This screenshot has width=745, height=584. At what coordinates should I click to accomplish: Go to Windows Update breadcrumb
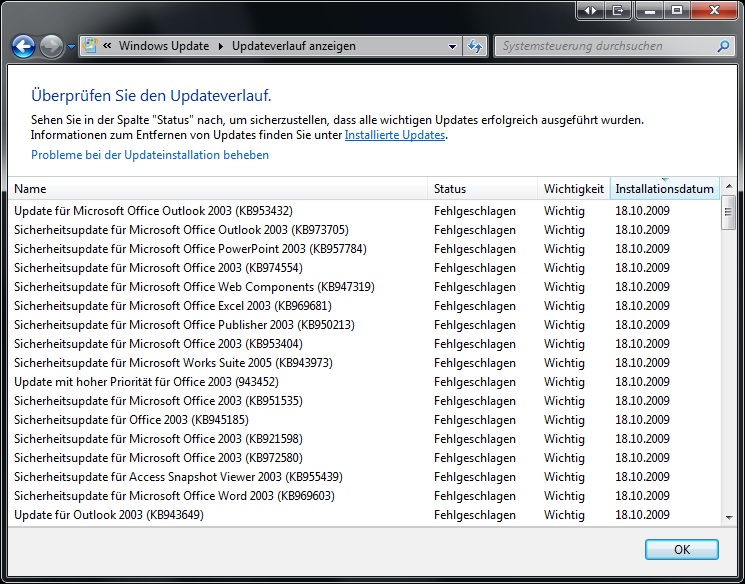click(x=164, y=46)
